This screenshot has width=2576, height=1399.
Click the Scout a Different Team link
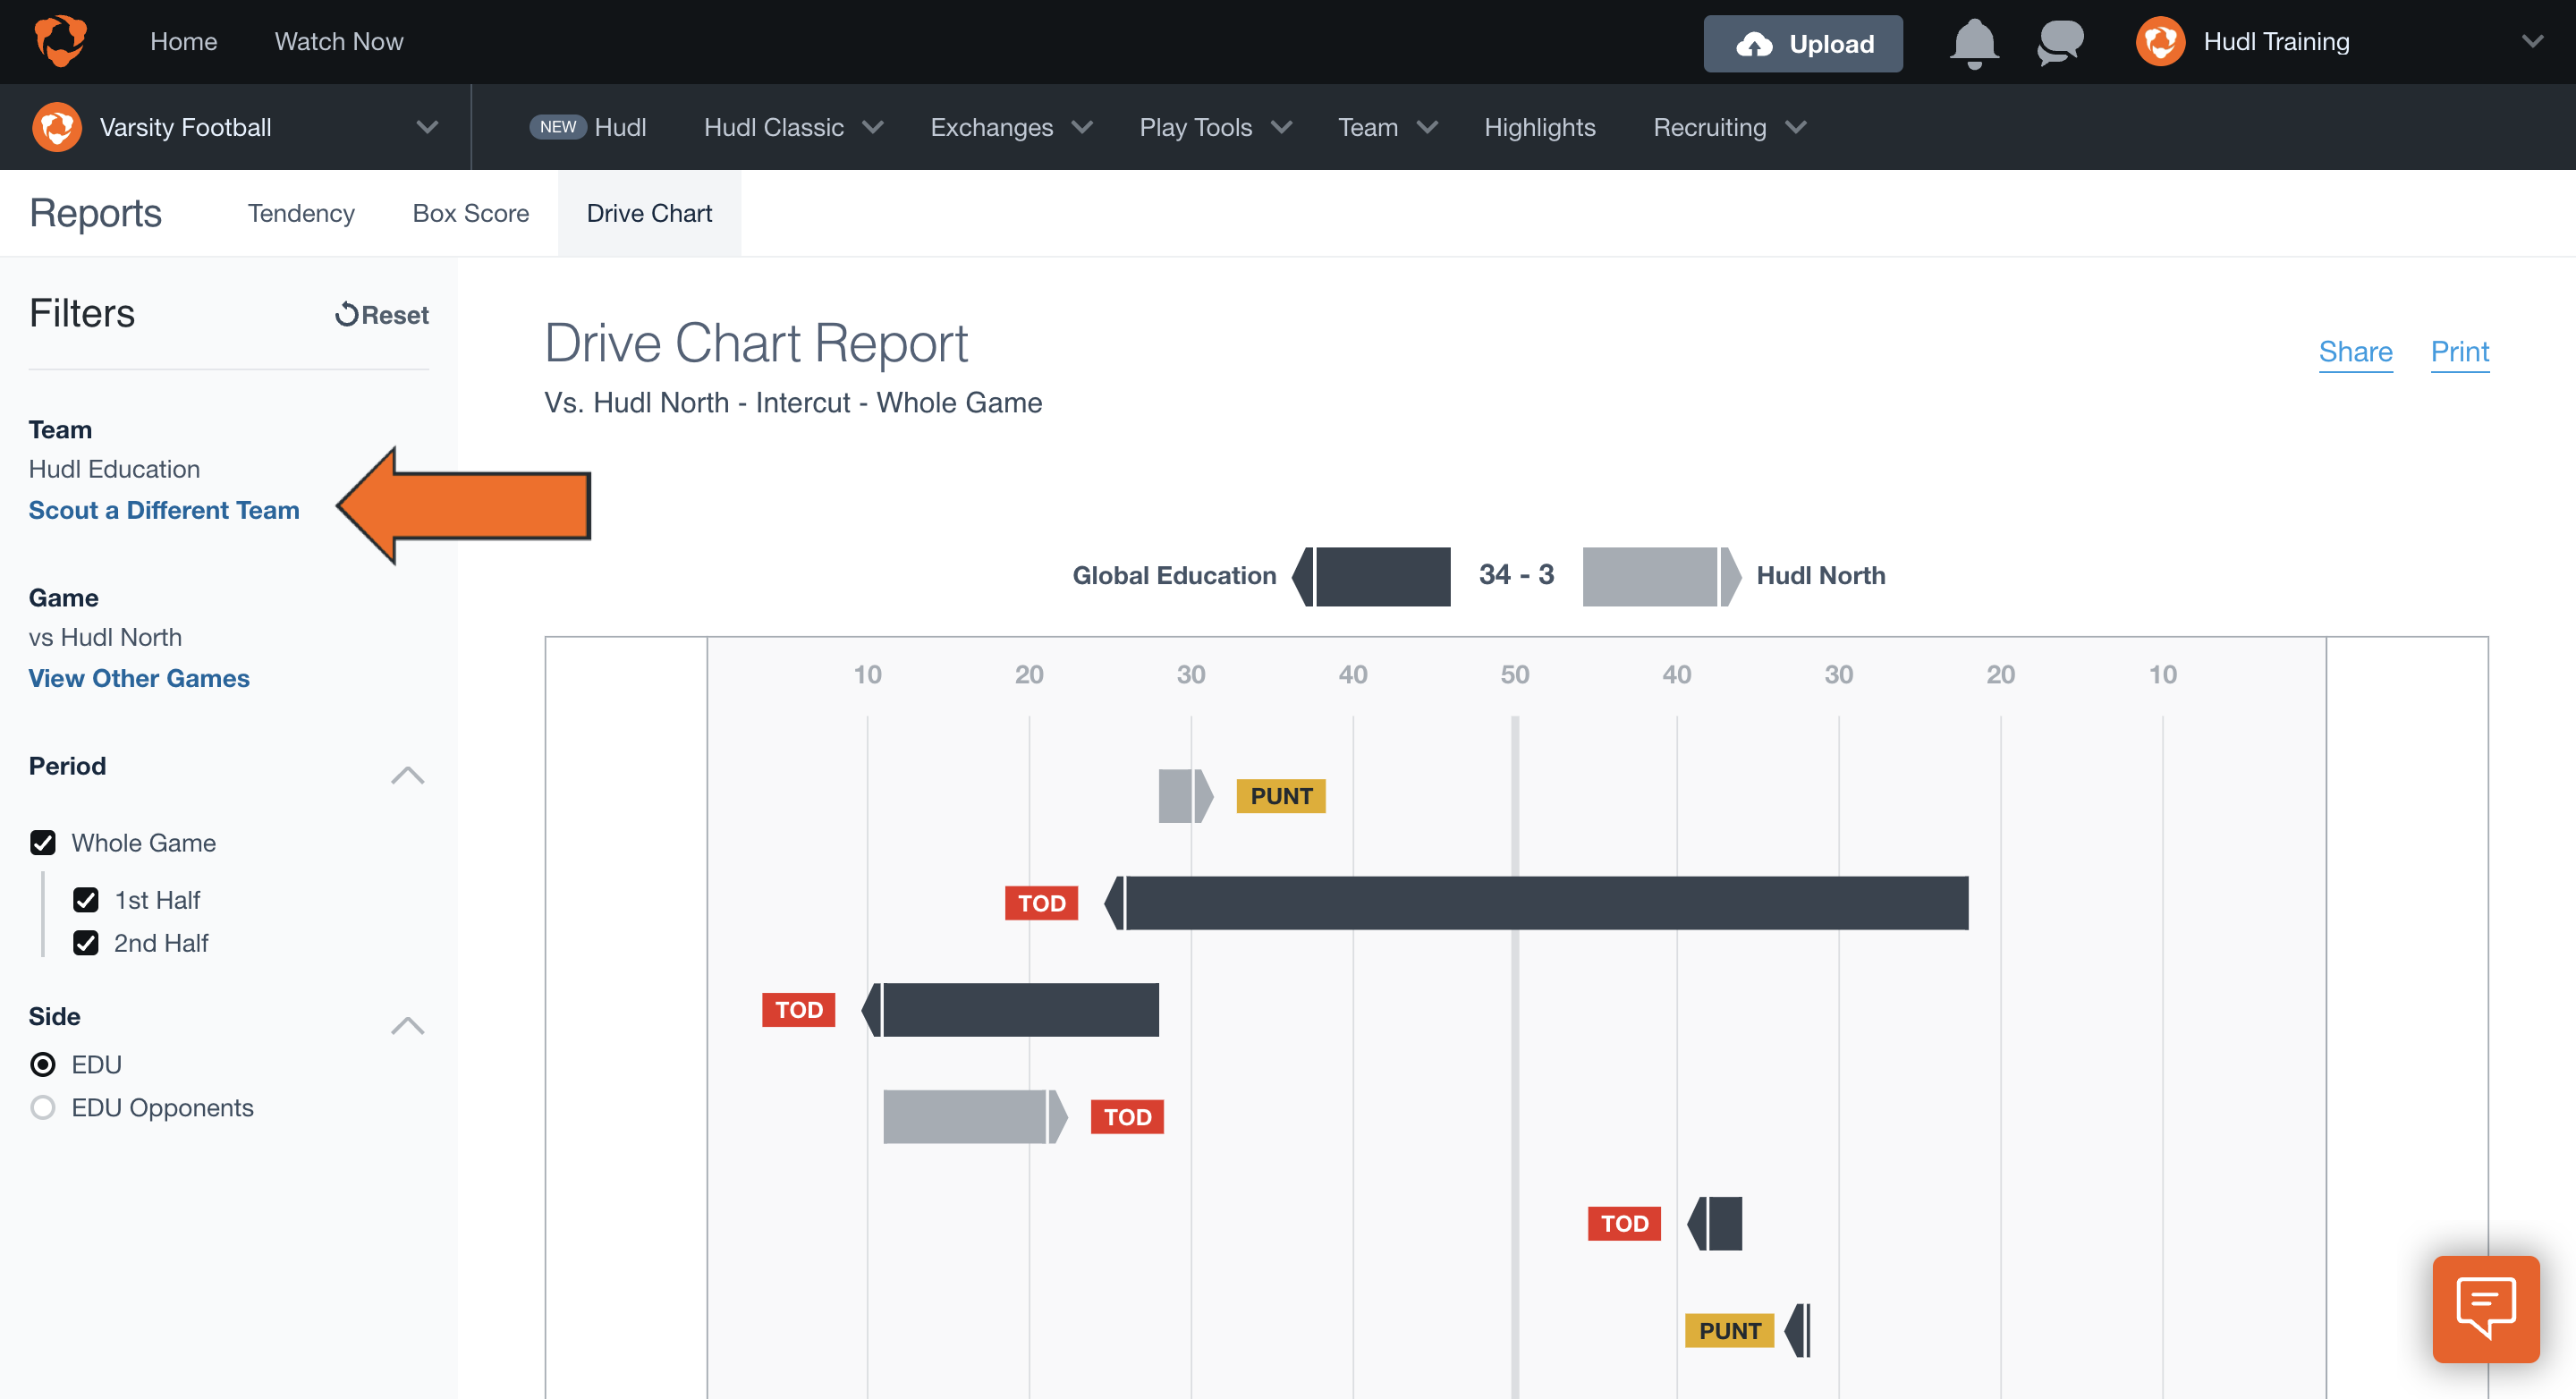(x=163, y=510)
